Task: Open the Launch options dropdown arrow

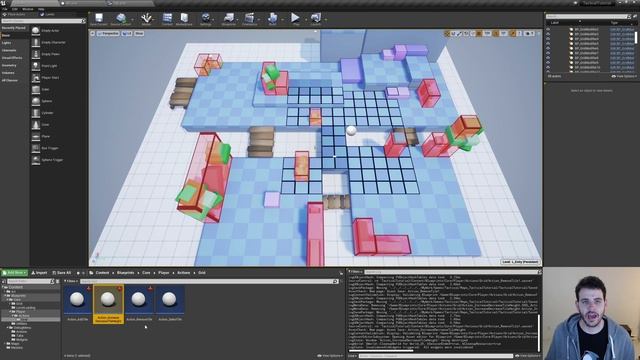Action: tap(325, 19)
